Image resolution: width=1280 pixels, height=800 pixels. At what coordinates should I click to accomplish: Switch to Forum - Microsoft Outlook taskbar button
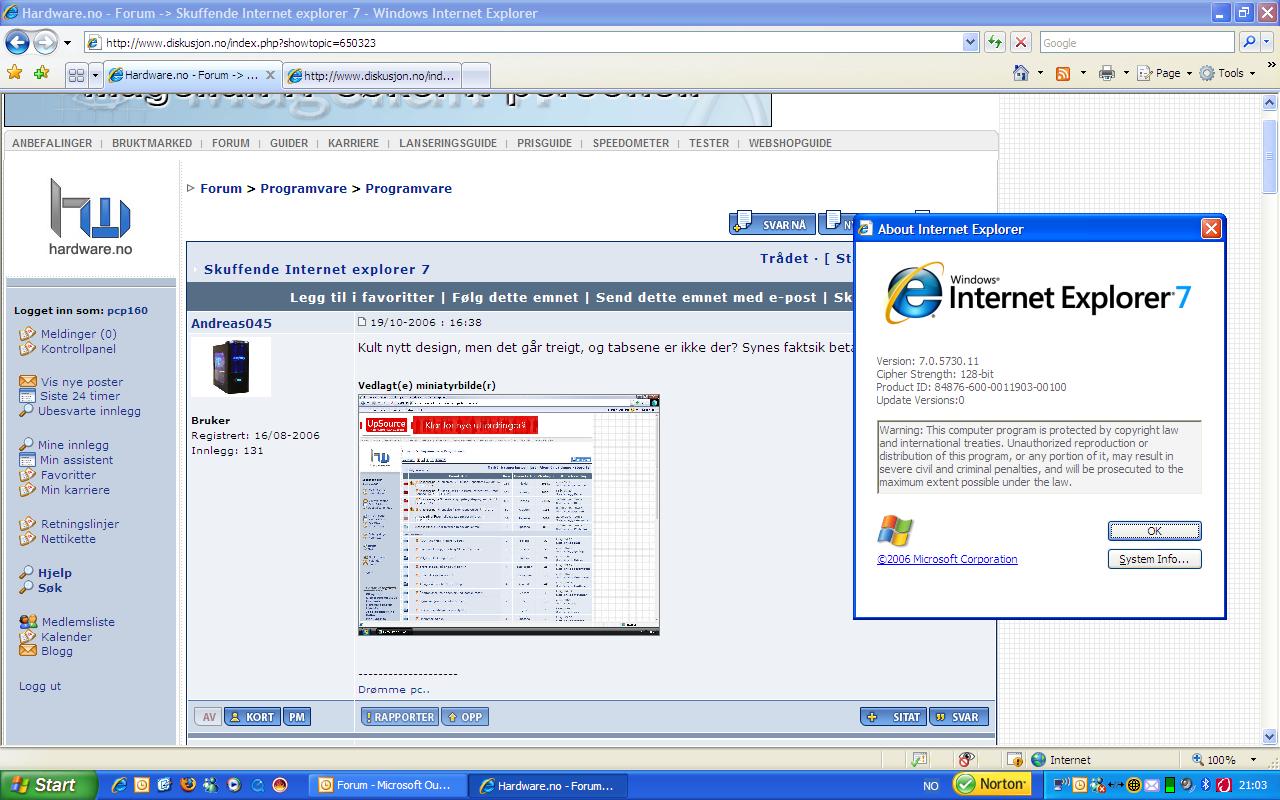[387, 785]
